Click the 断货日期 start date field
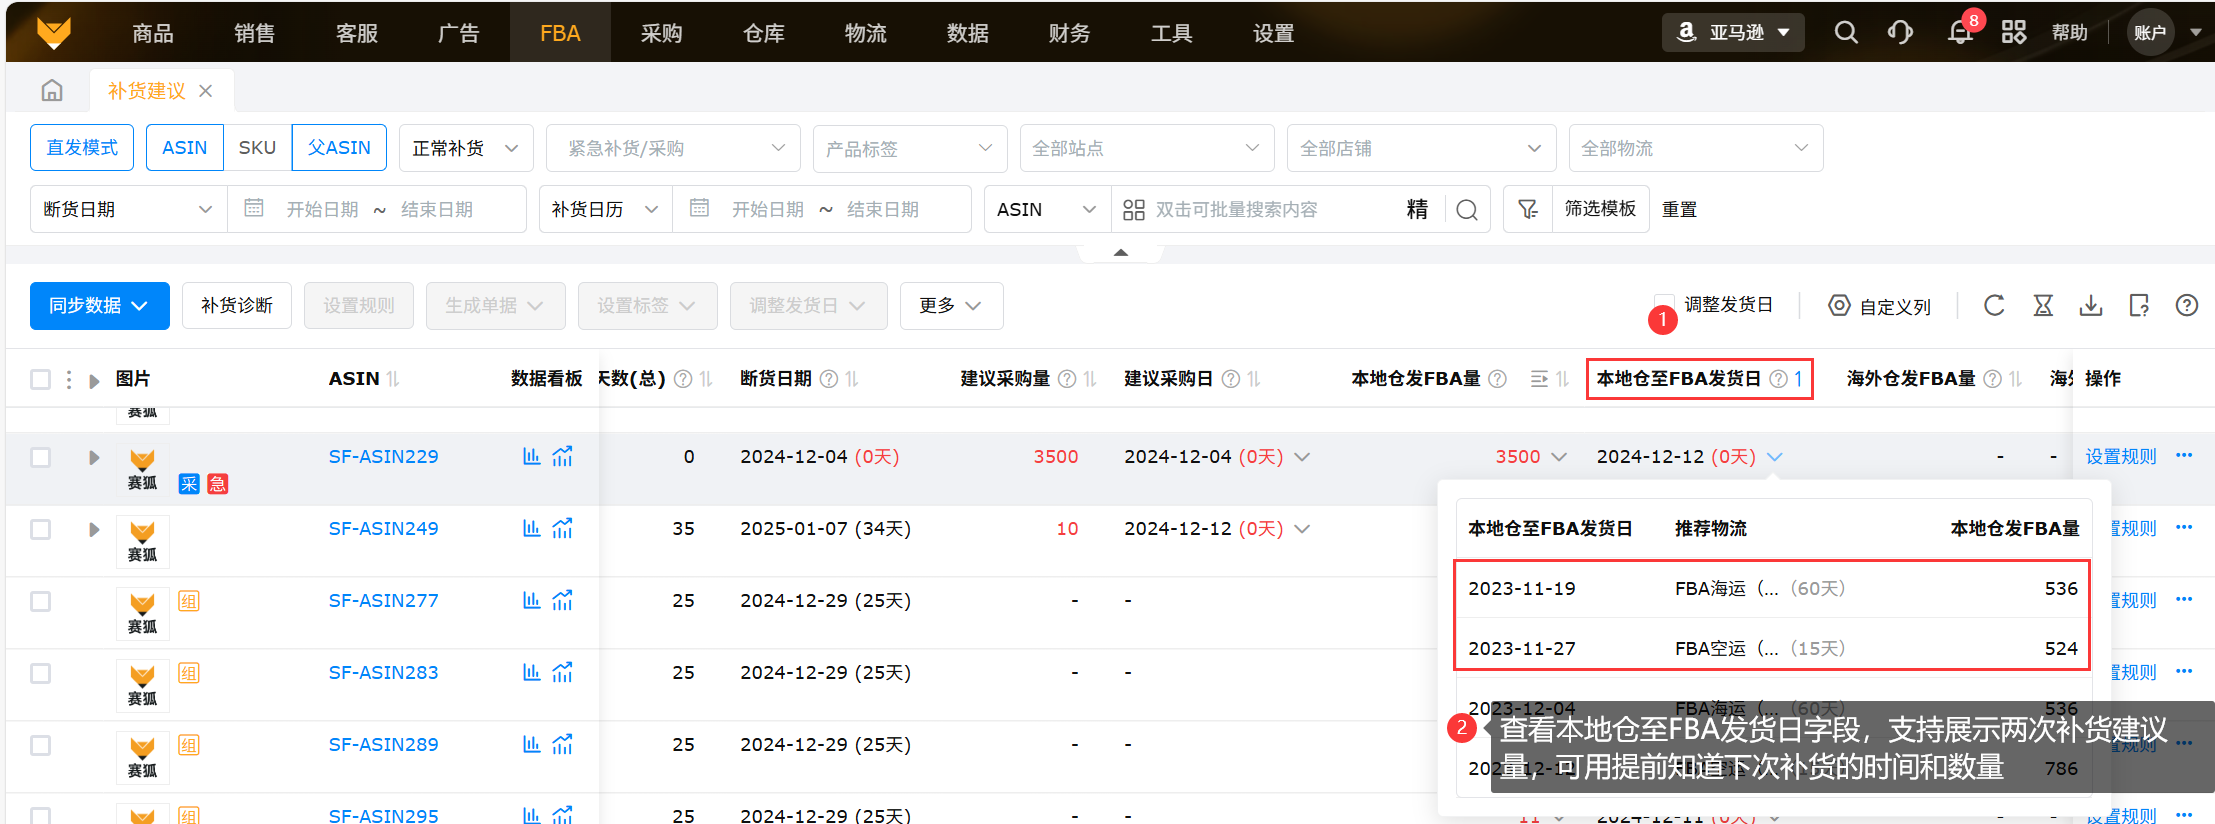 pyautogui.click(x=322, y=210)
